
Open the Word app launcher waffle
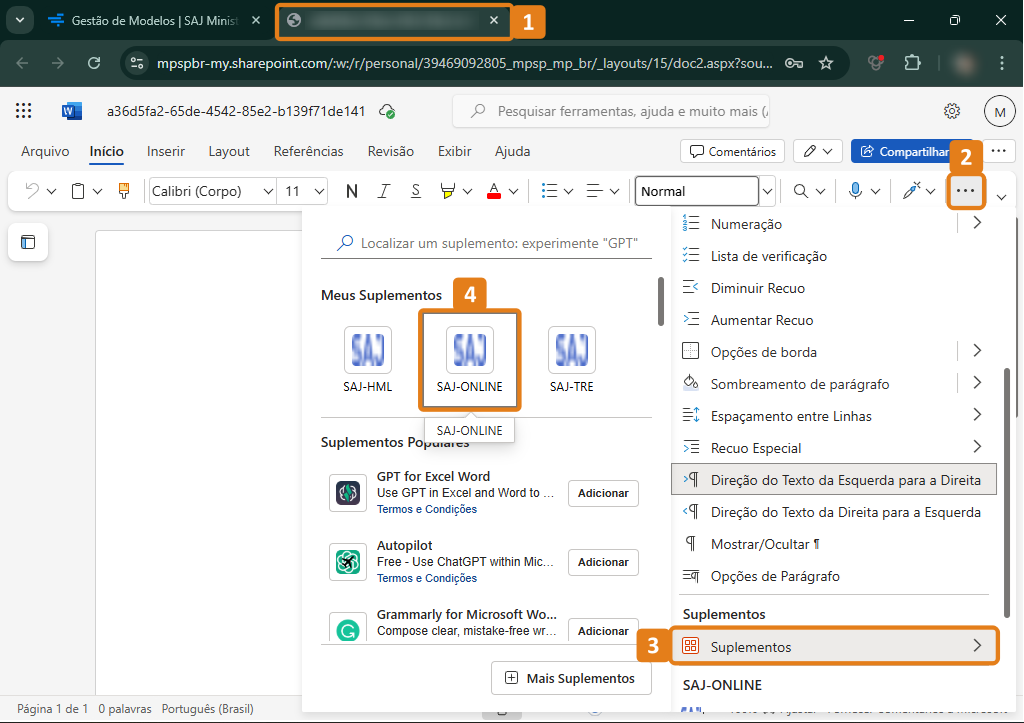pyautogui.click(x=24, y=111)
